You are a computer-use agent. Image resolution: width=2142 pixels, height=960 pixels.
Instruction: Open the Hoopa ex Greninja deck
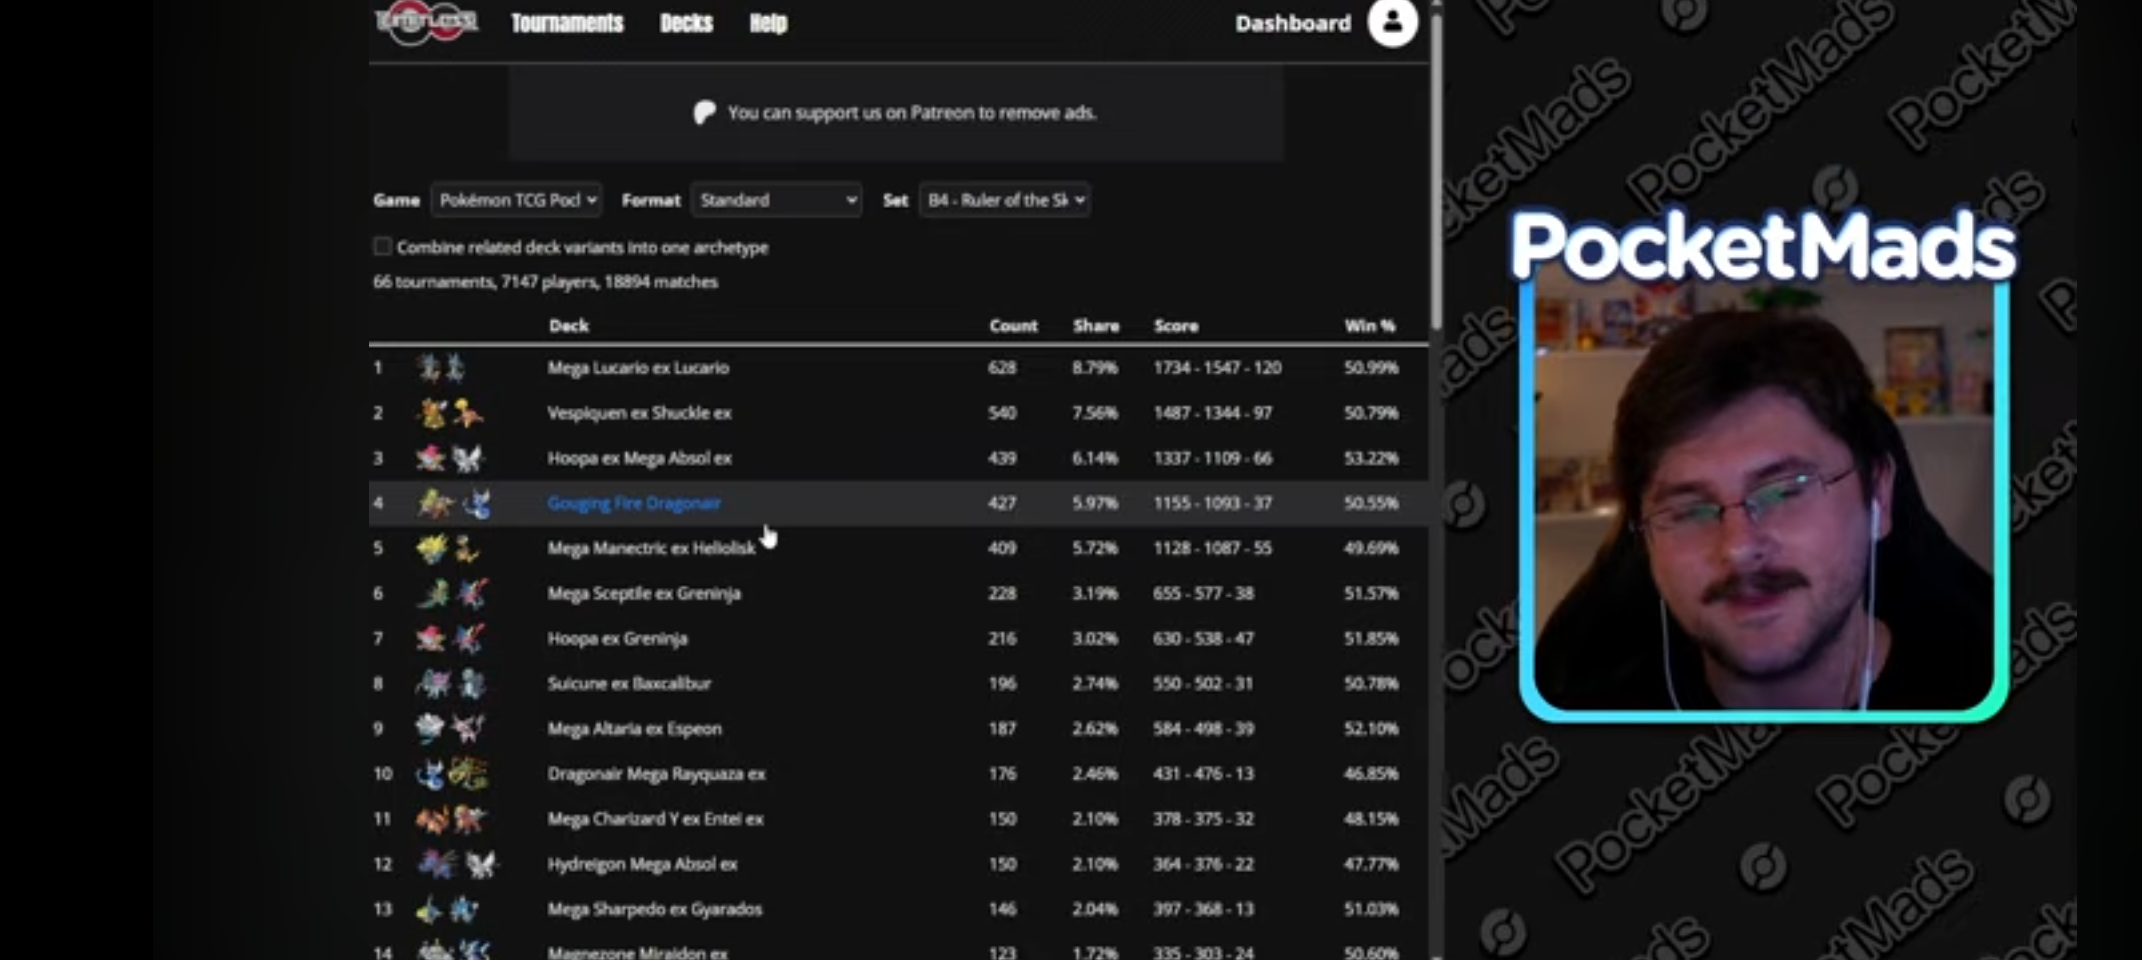pyautogui.click(x=617, y=638)
